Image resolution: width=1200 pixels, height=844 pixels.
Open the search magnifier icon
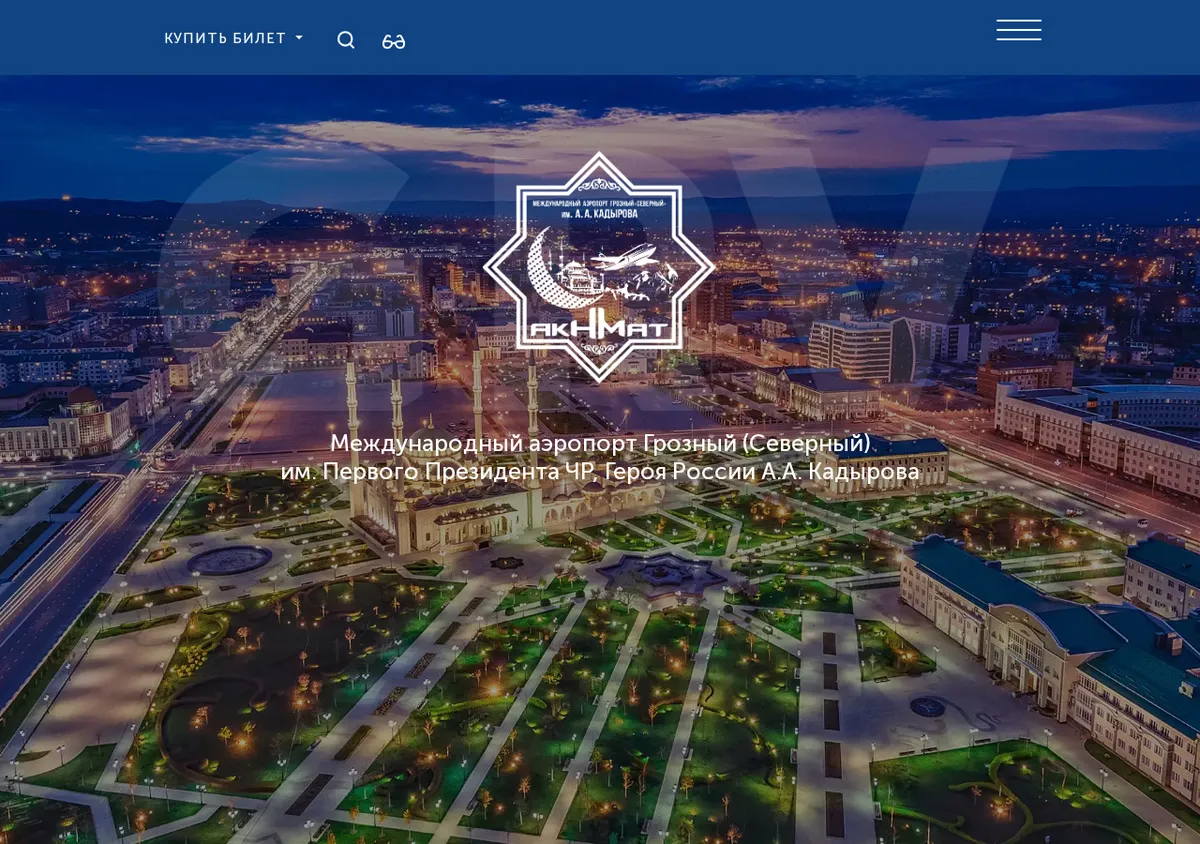(x=346, y=40)
